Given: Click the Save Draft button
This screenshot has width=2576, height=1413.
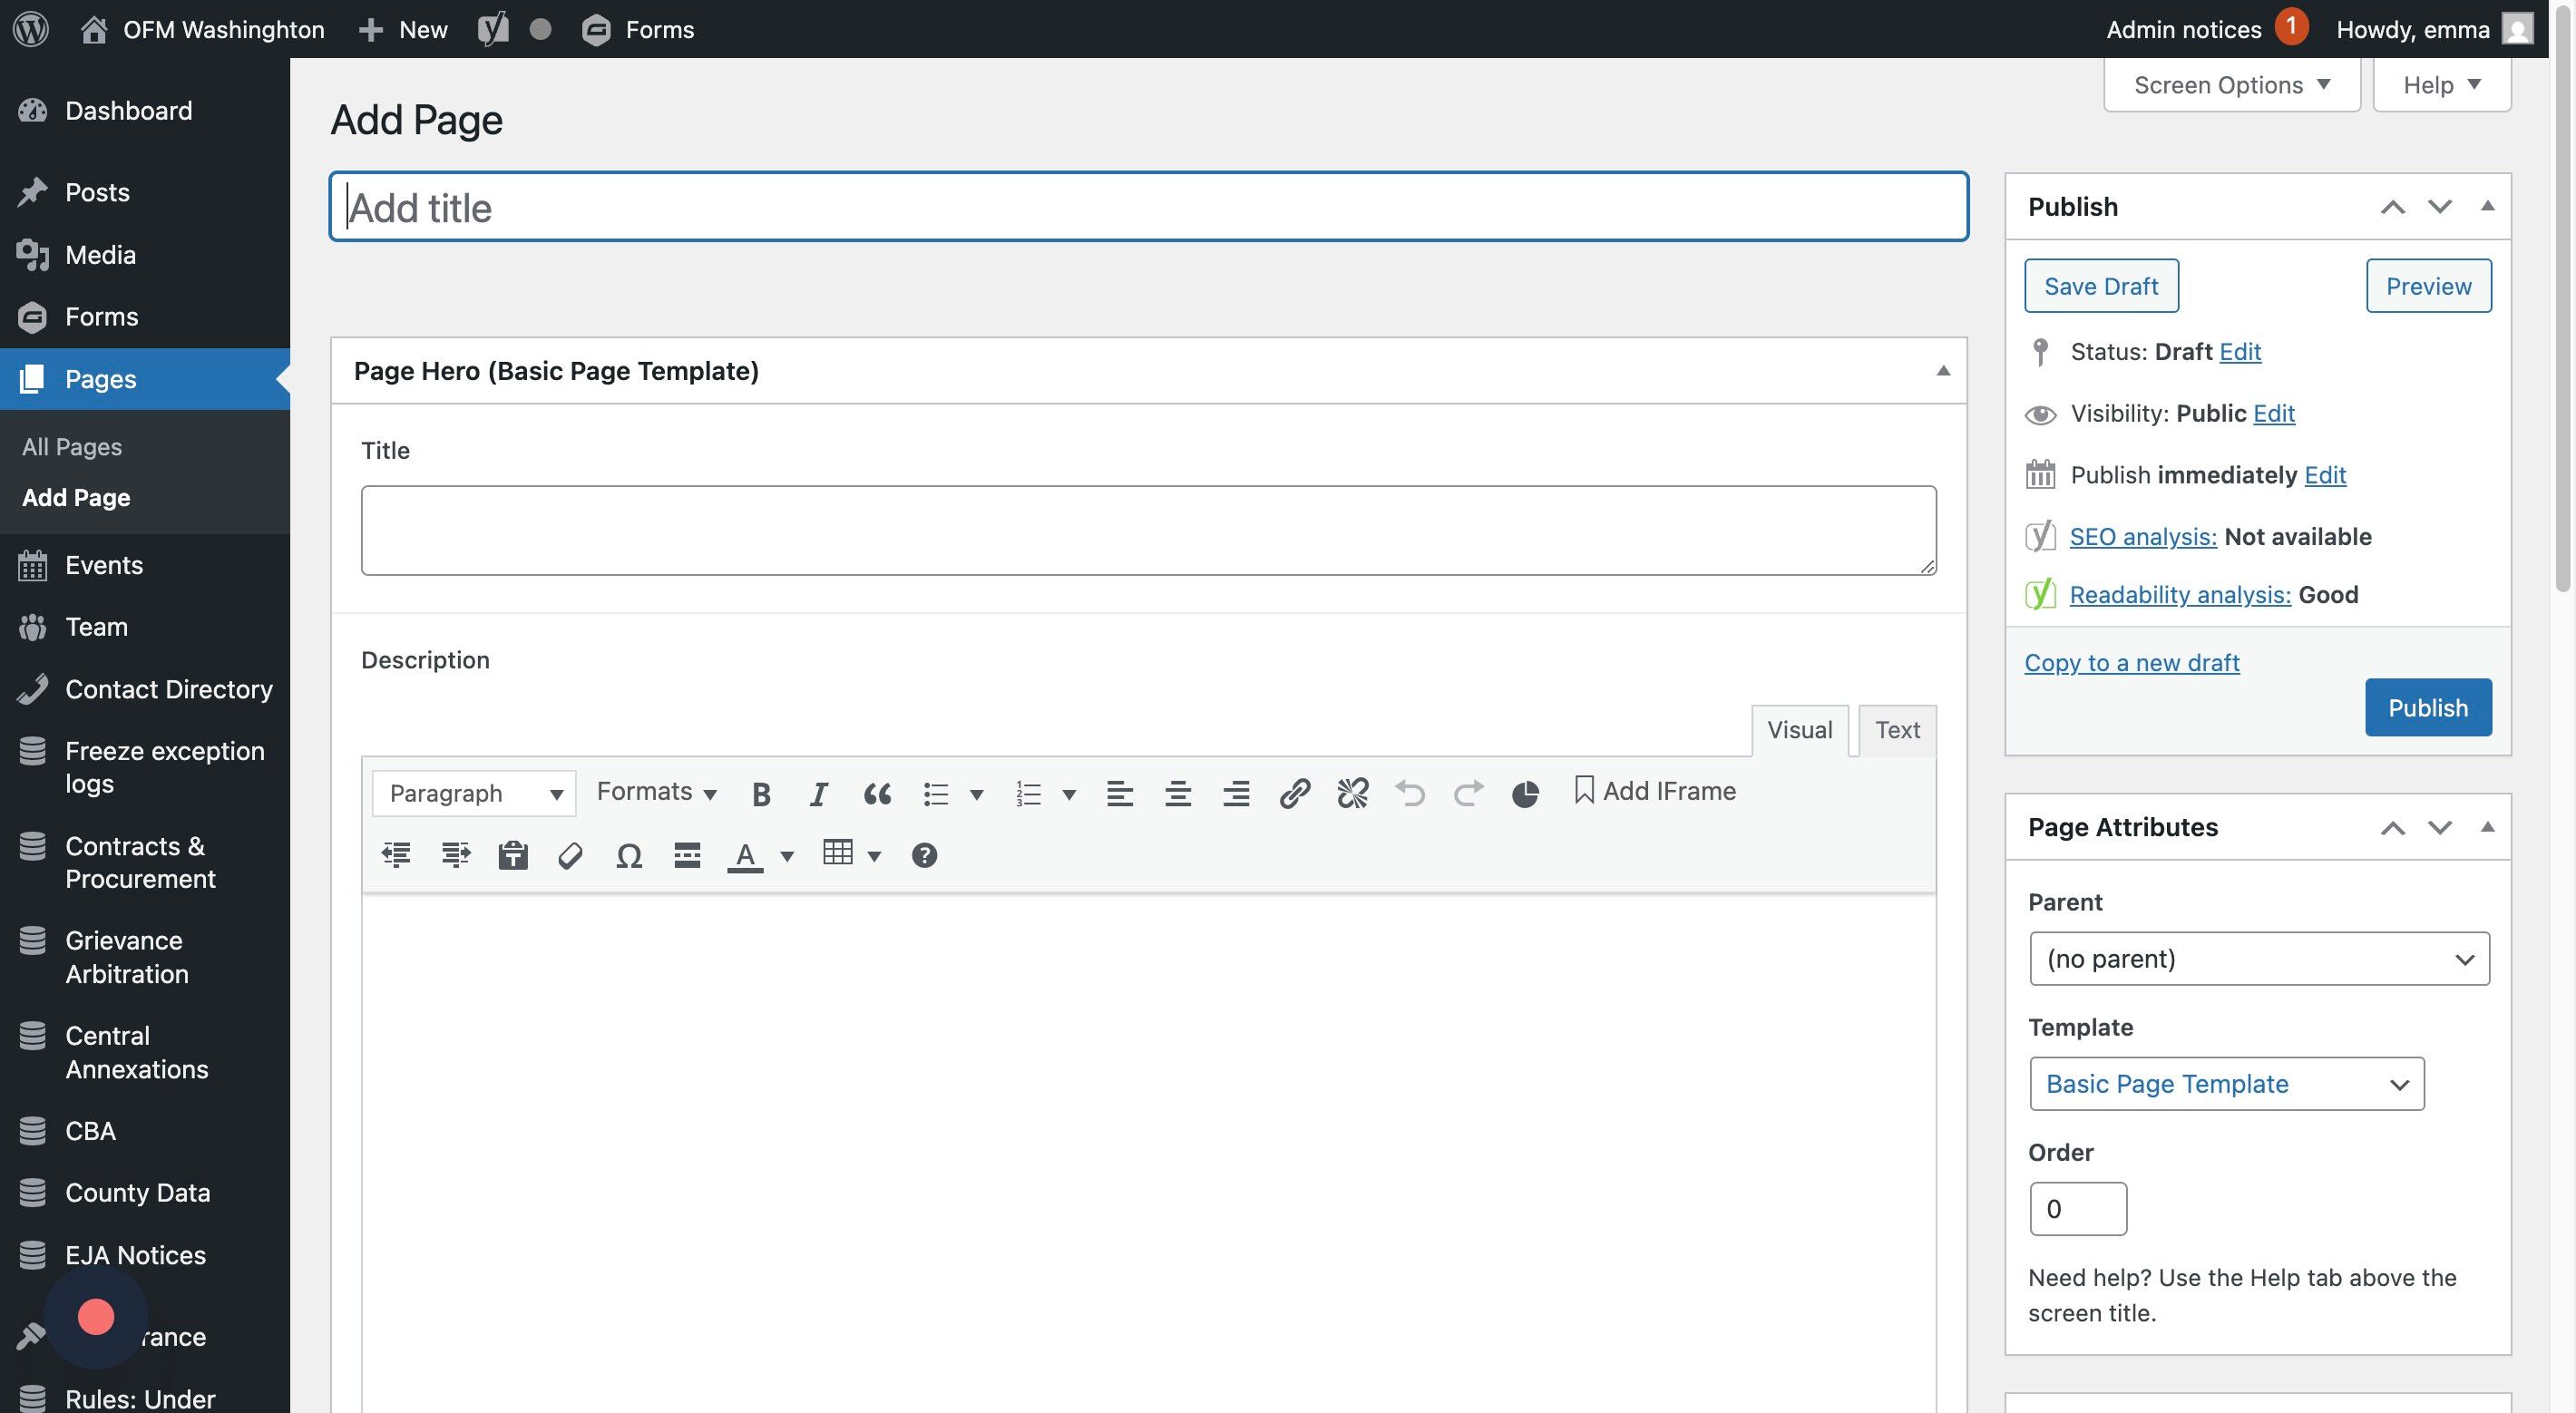Looking at the screenshot, I should 2100,286.
